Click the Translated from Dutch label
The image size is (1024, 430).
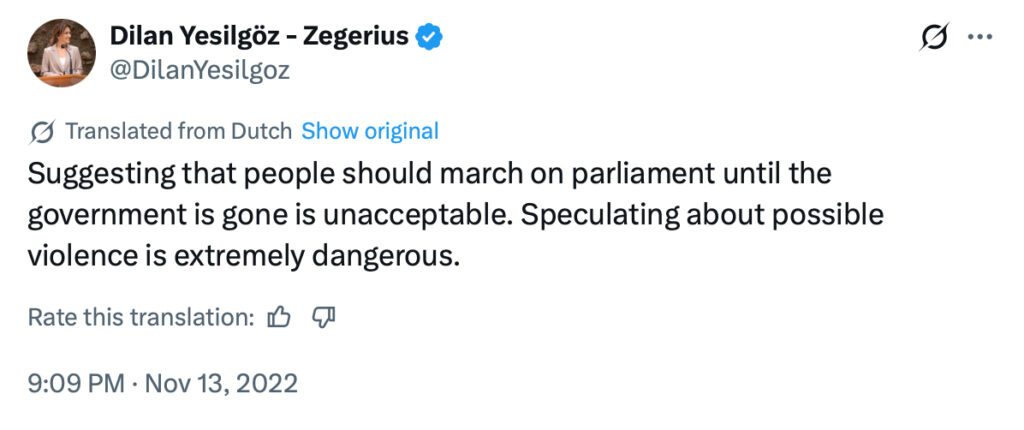178,131
